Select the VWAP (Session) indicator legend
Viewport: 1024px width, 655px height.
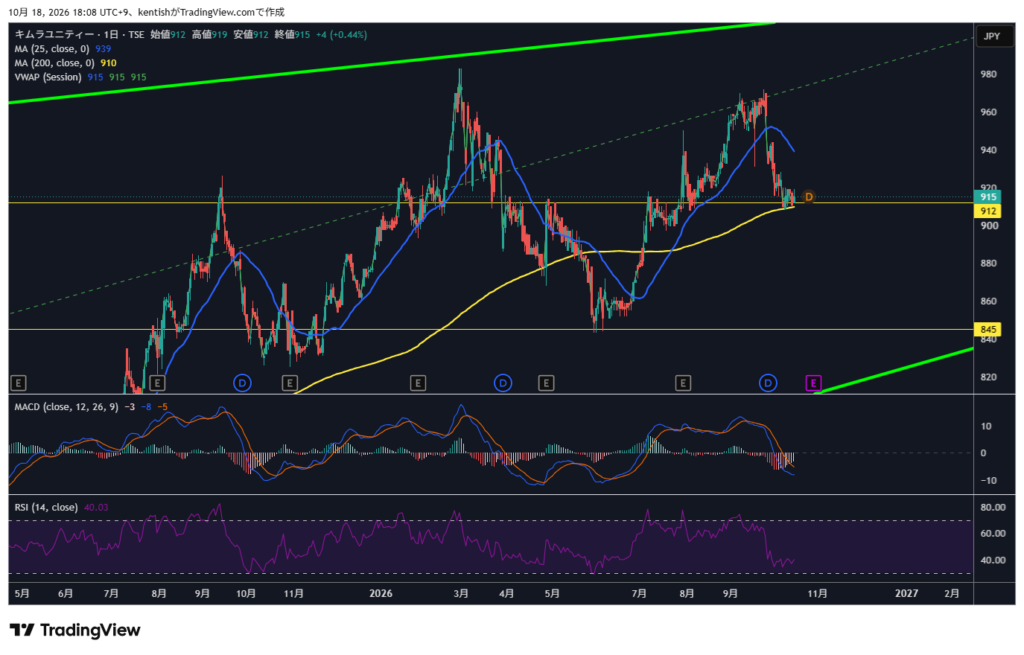(x=48, y=77)
